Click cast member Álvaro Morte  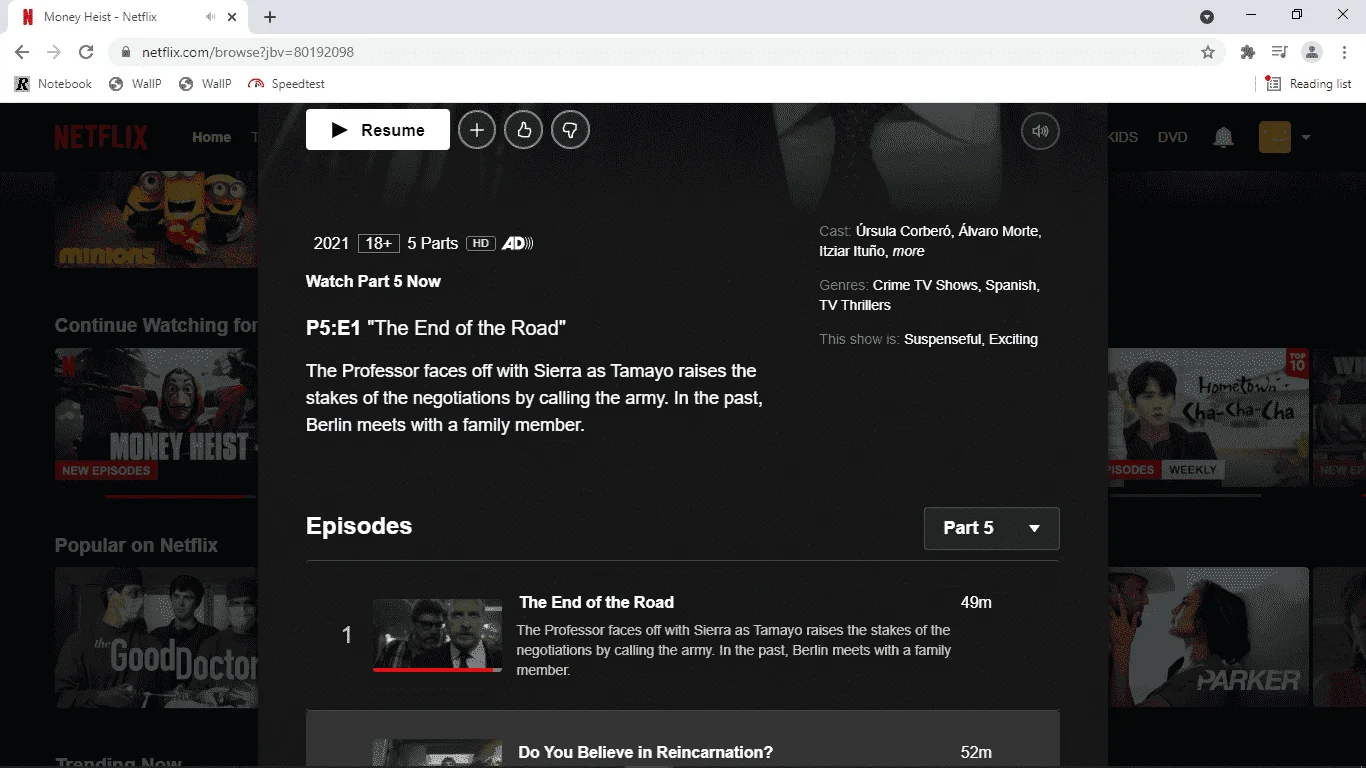click(998, 231)
